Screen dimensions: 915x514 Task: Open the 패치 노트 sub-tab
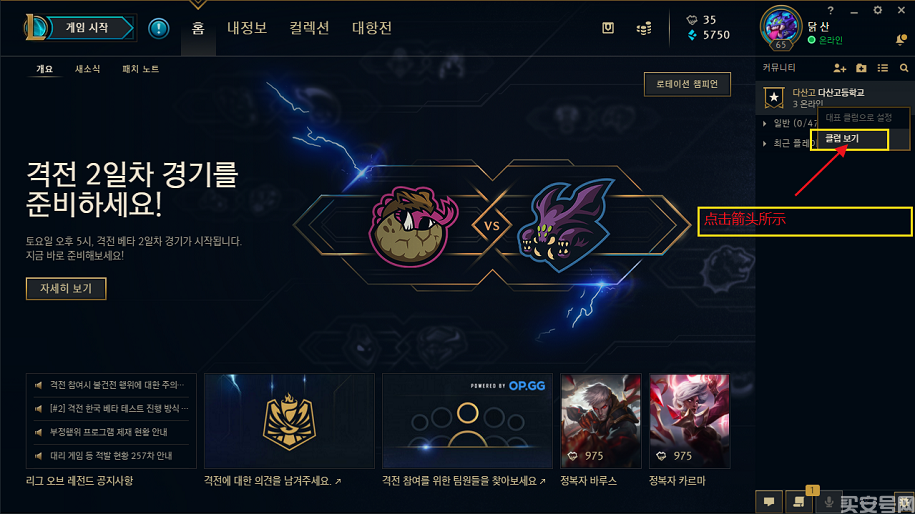pos(140,69)
